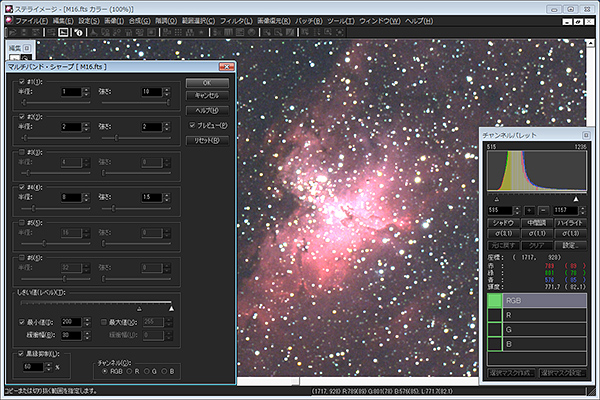Click the #2 強さ spinner arrows

pyautogui.click(x=166, y=127)
